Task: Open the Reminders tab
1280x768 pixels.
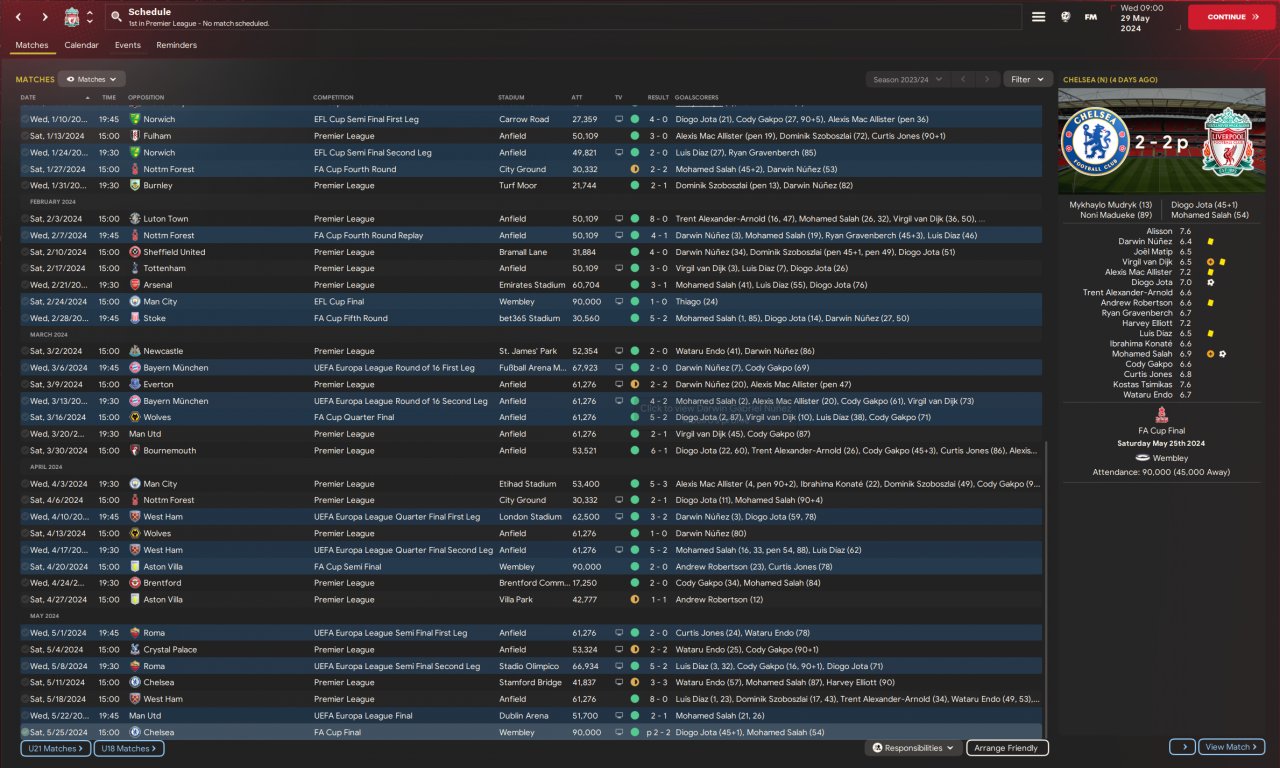Action: click(177, 45)
